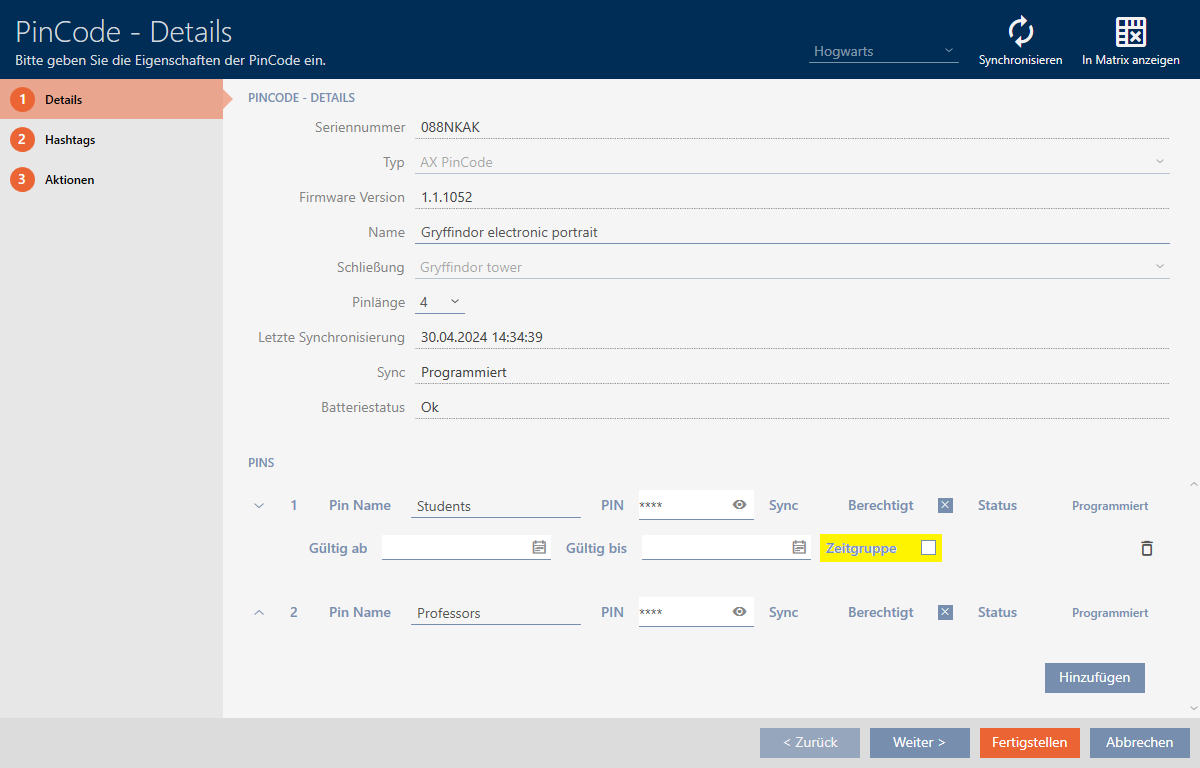This screenshot has width=1200, height=768.
Task: Click the Hinzufügen button
Action: coord(1094,677)
